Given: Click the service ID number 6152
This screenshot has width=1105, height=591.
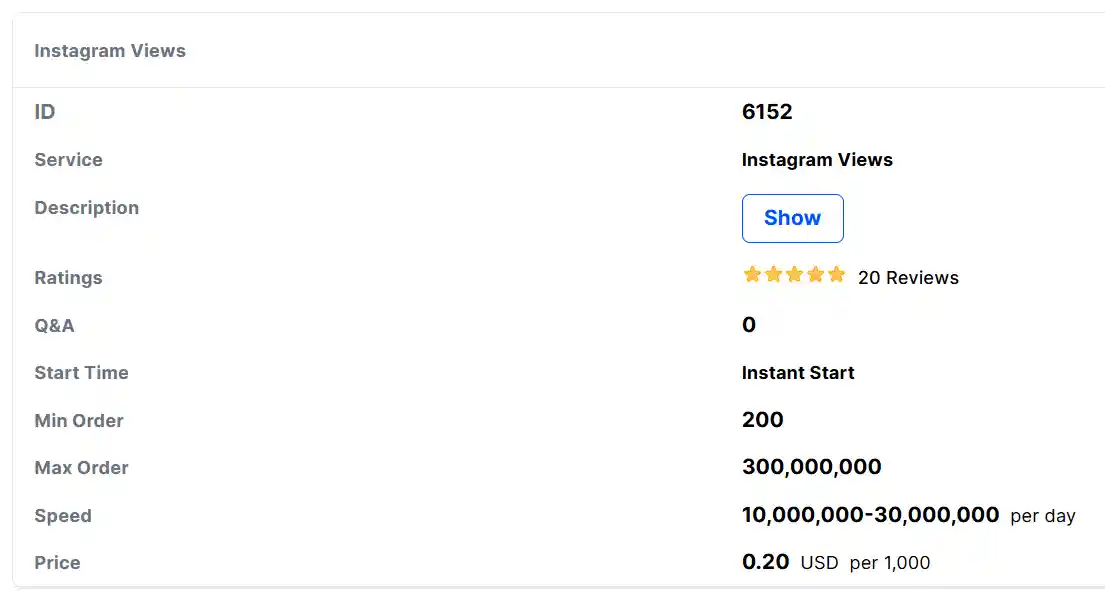Looking at the screenshot, I should [767, 112].
